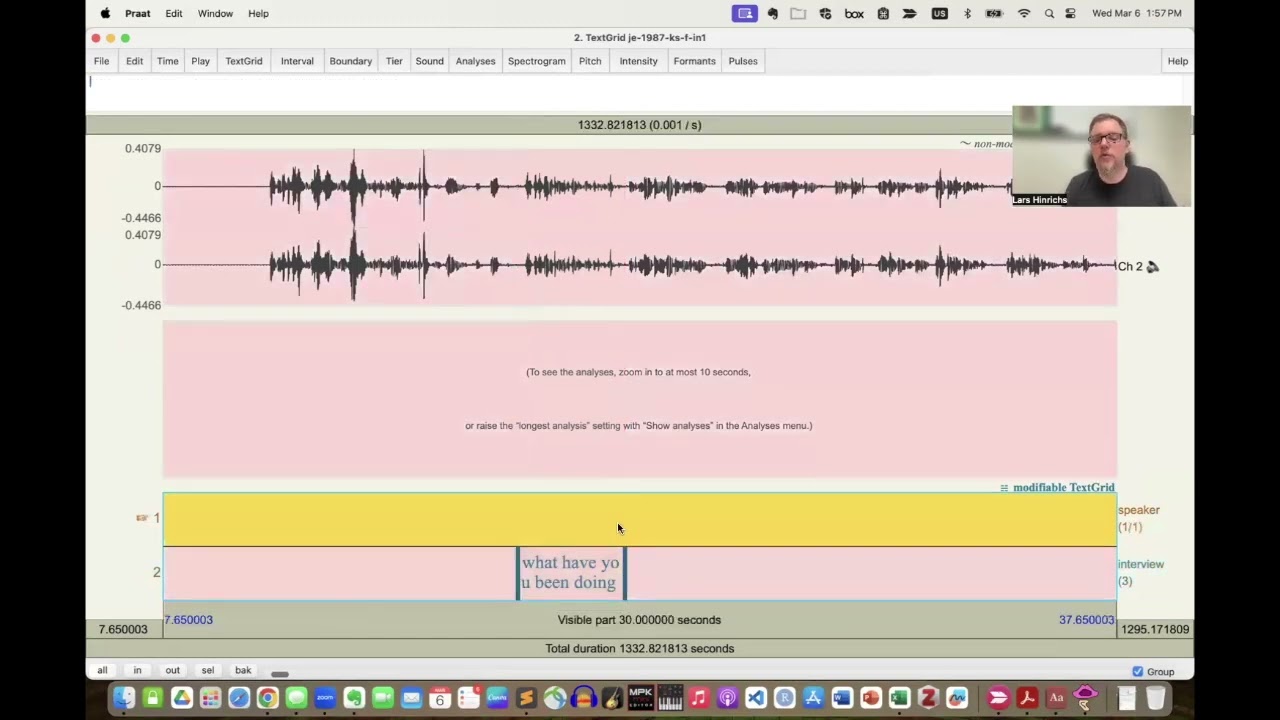Image resolution: width=1280 pixels, height=720 pixels.
Task: Open Google Drive from the dock
Action: [181, 697]
